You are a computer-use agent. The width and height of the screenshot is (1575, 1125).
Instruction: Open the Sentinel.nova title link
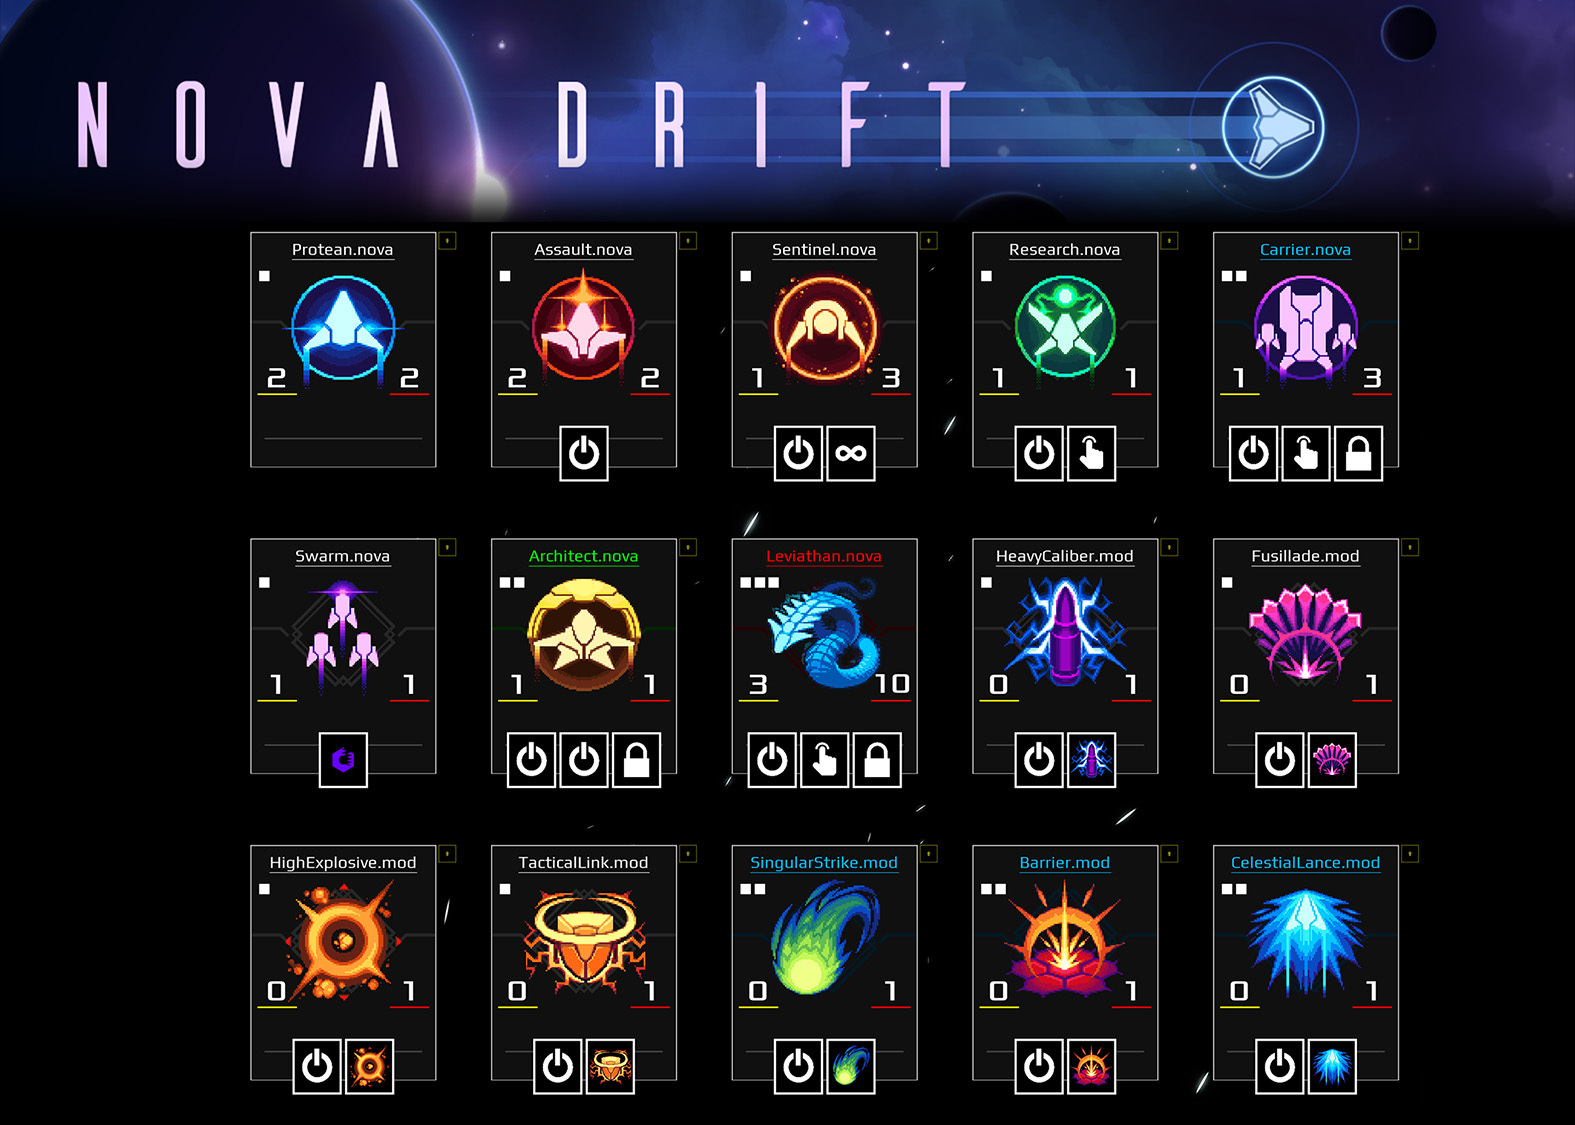click(824, 250)
